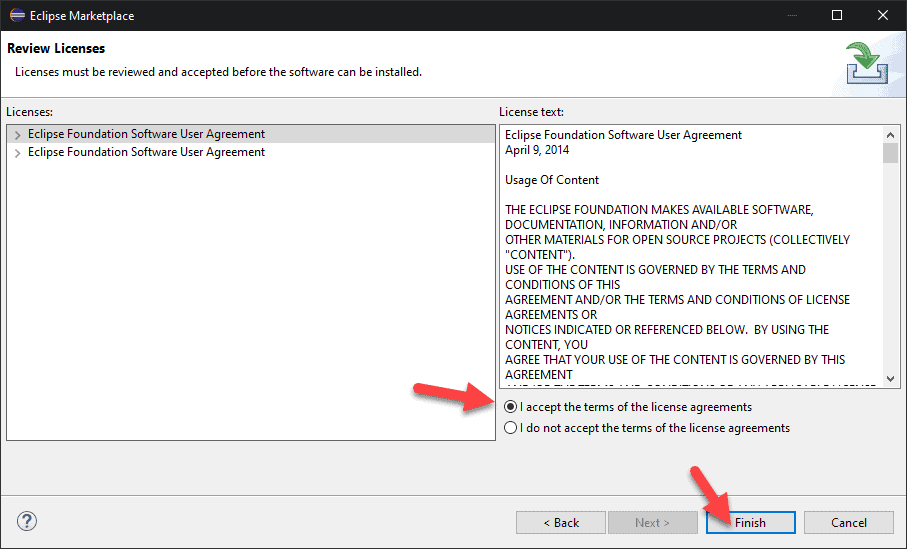Select 'I do not accept the terms' option
This screenshot has width=907, height=549.
coord(510,428)
